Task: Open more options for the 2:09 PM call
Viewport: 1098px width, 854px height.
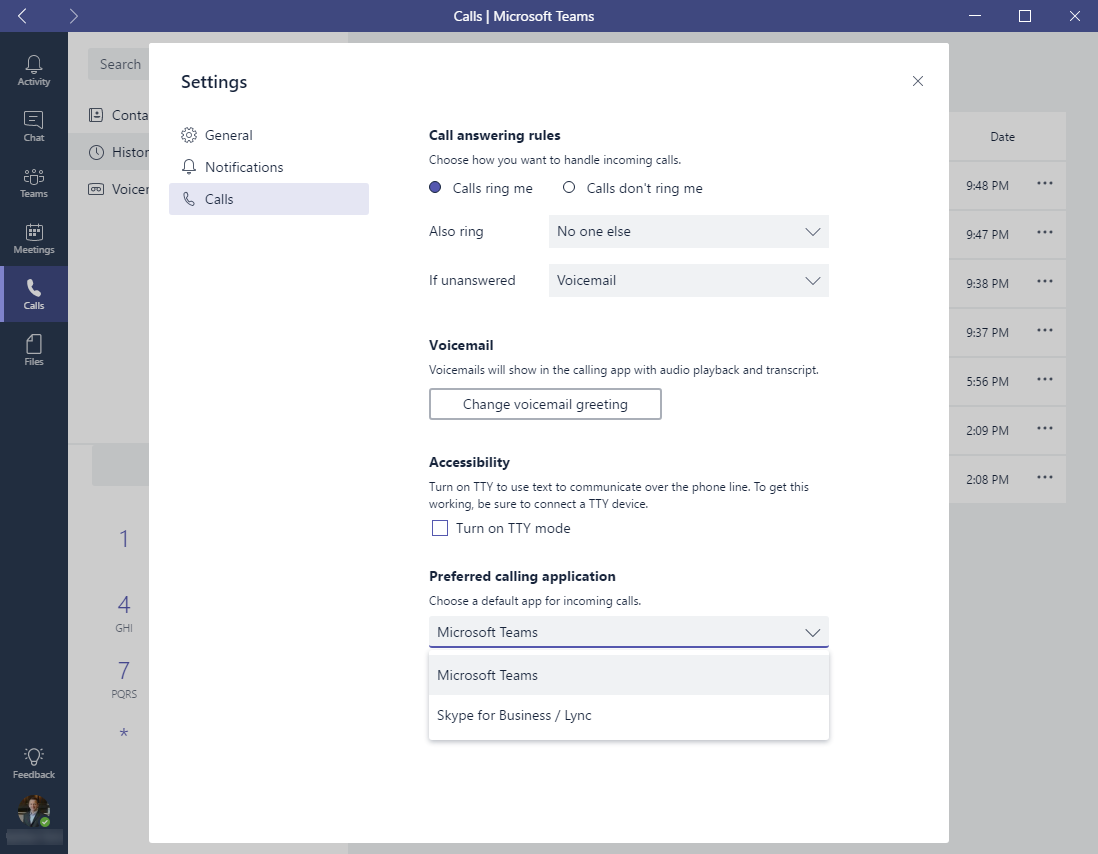Action: coord(1045,429)
